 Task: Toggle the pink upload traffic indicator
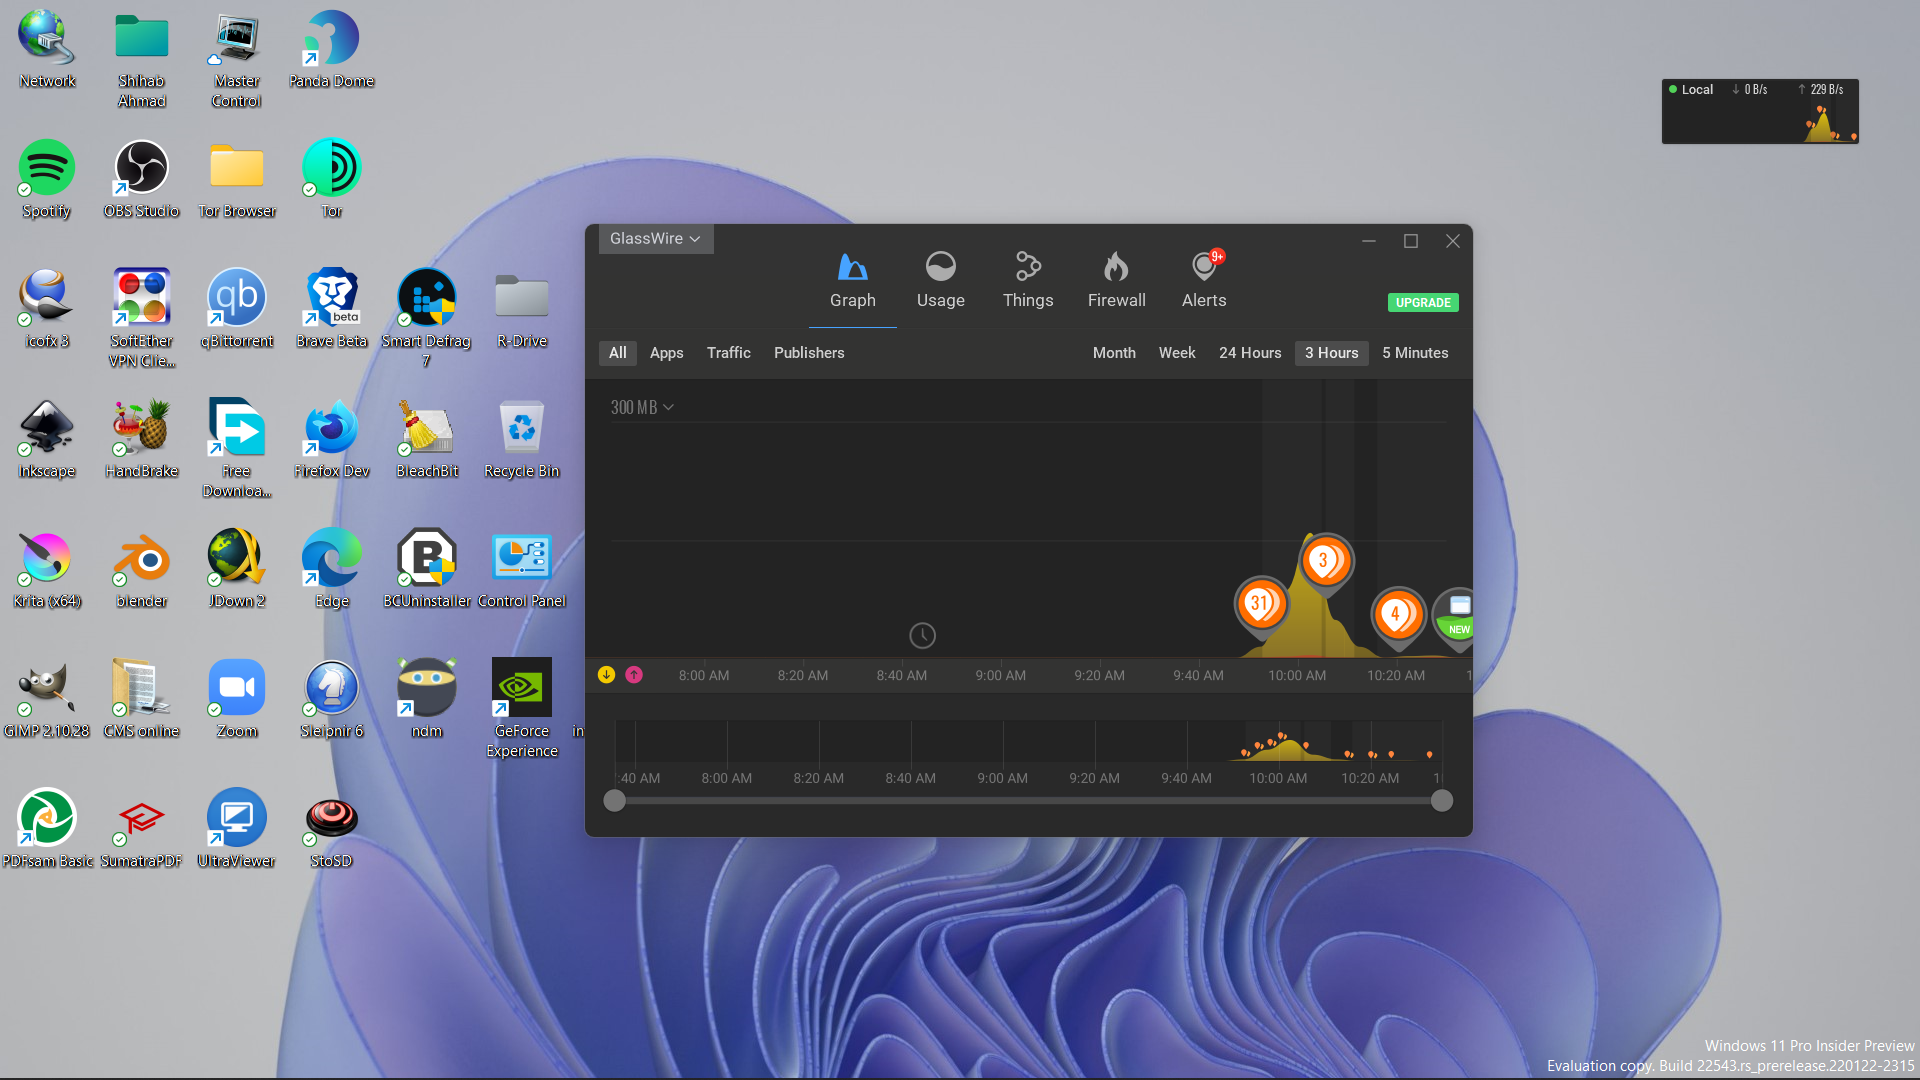tap(634, 675)
